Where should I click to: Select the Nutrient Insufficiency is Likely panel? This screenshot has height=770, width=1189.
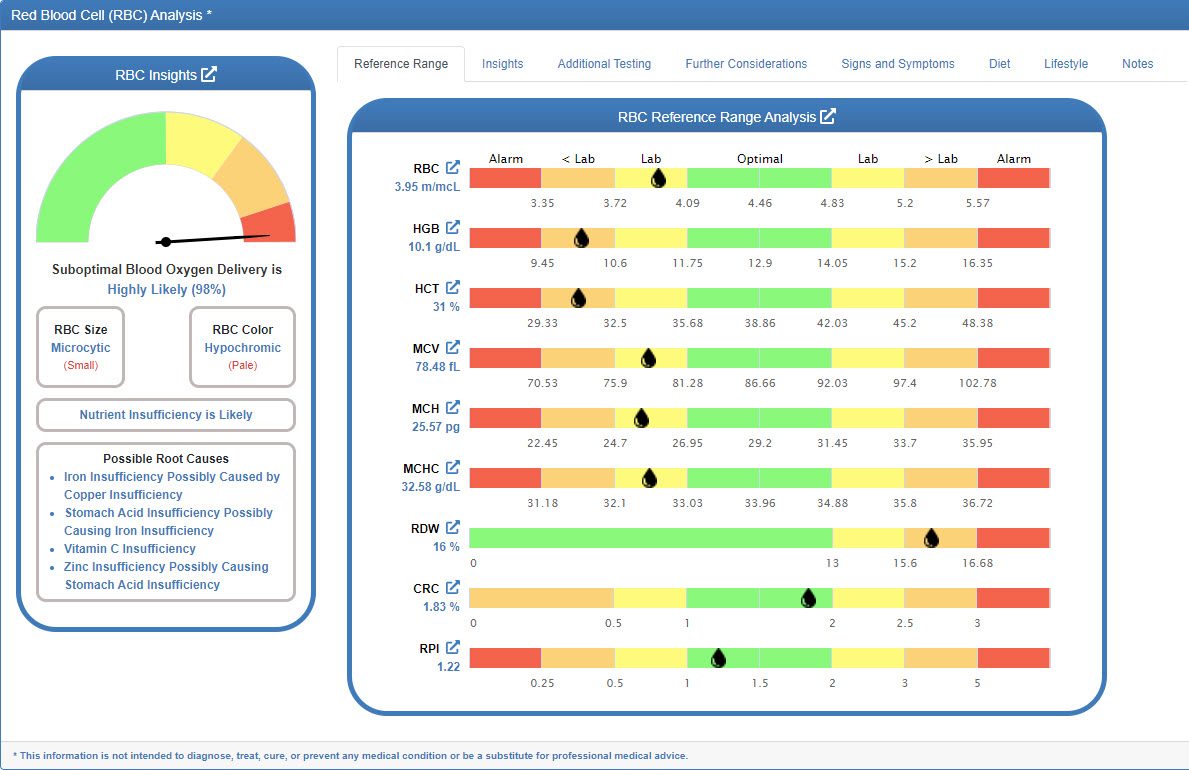pyautogui.click(x=165, y=414)
